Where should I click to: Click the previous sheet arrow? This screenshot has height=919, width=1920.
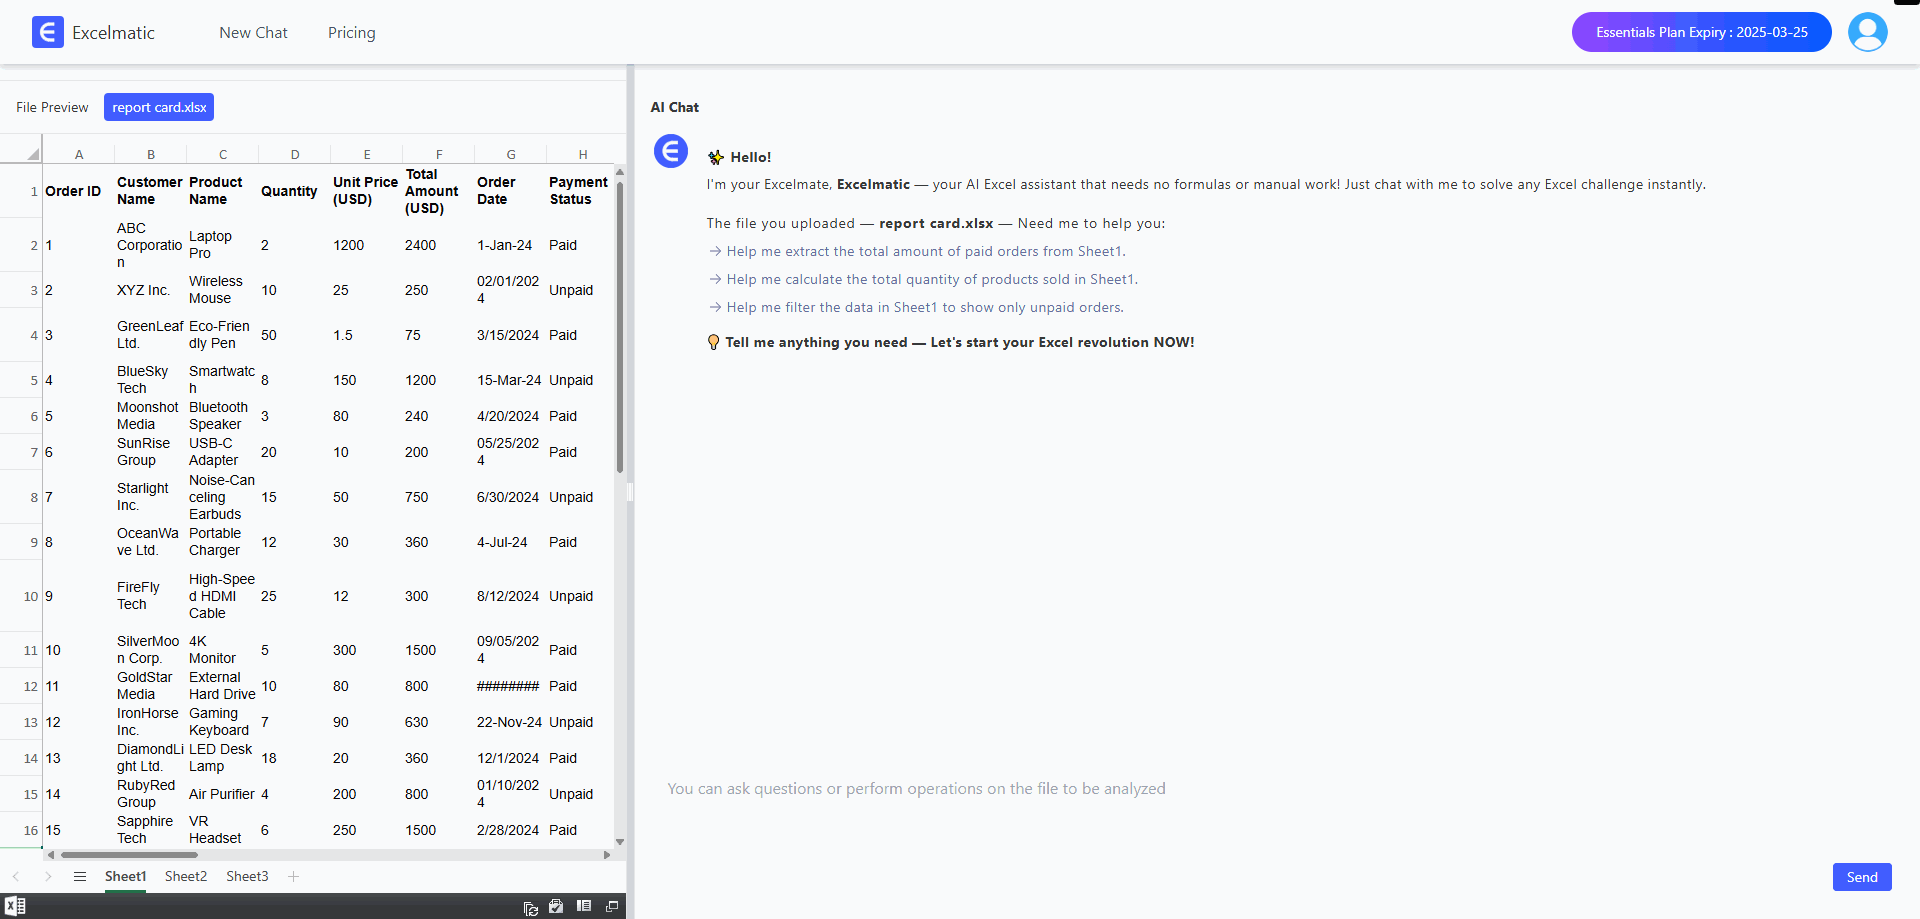pos(16,876)
